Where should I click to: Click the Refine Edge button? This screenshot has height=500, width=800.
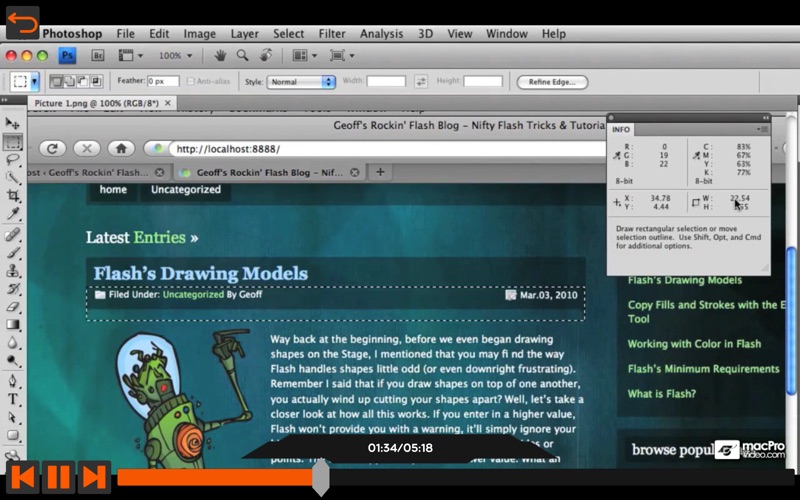(x=552, y=82)
